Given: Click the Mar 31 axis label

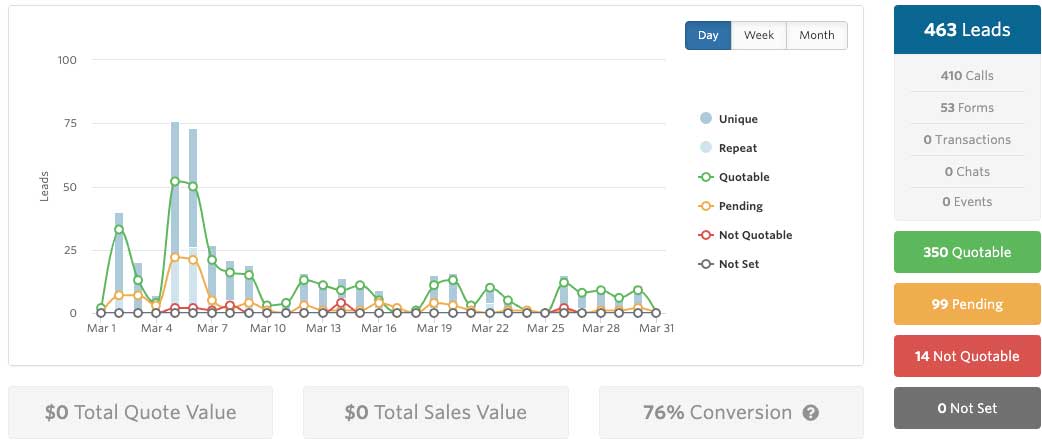Looking at the screenshot, I should point(656,328).
